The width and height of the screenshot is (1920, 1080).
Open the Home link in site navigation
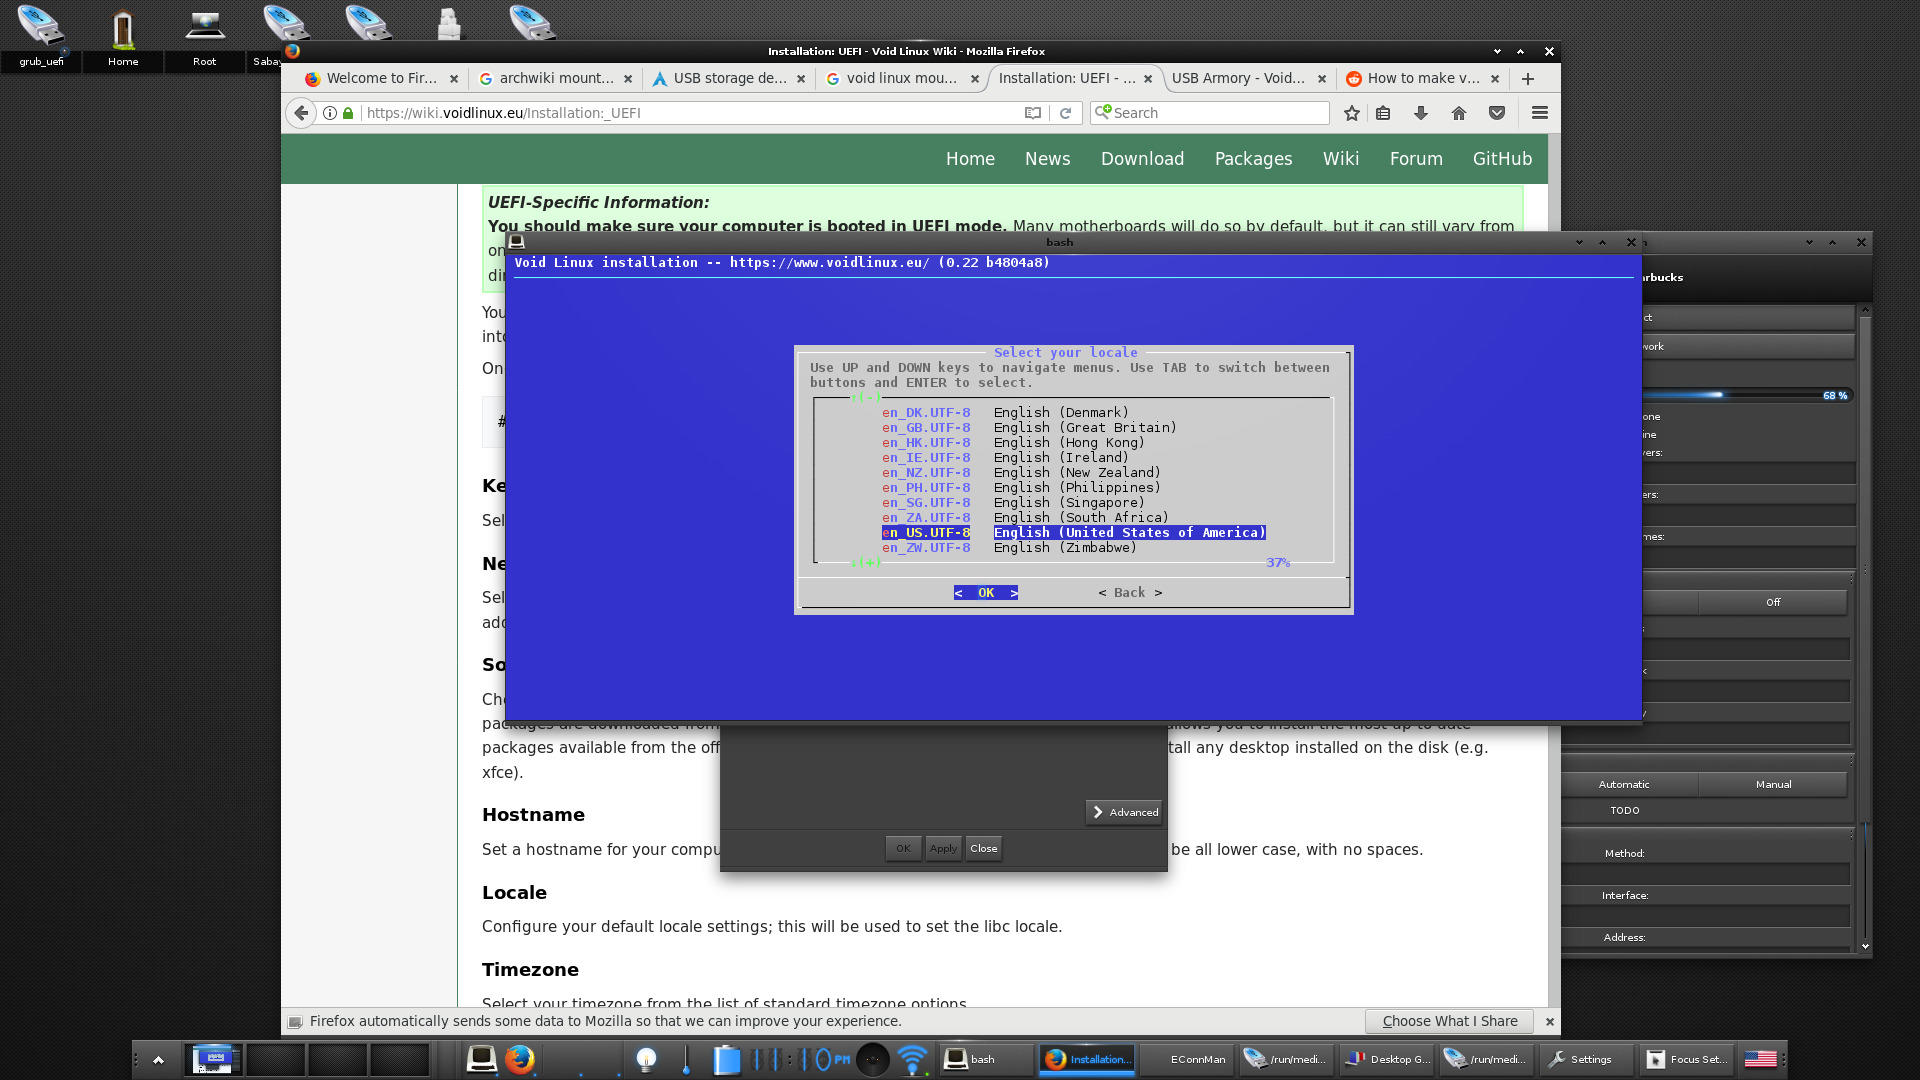point(970,159)
